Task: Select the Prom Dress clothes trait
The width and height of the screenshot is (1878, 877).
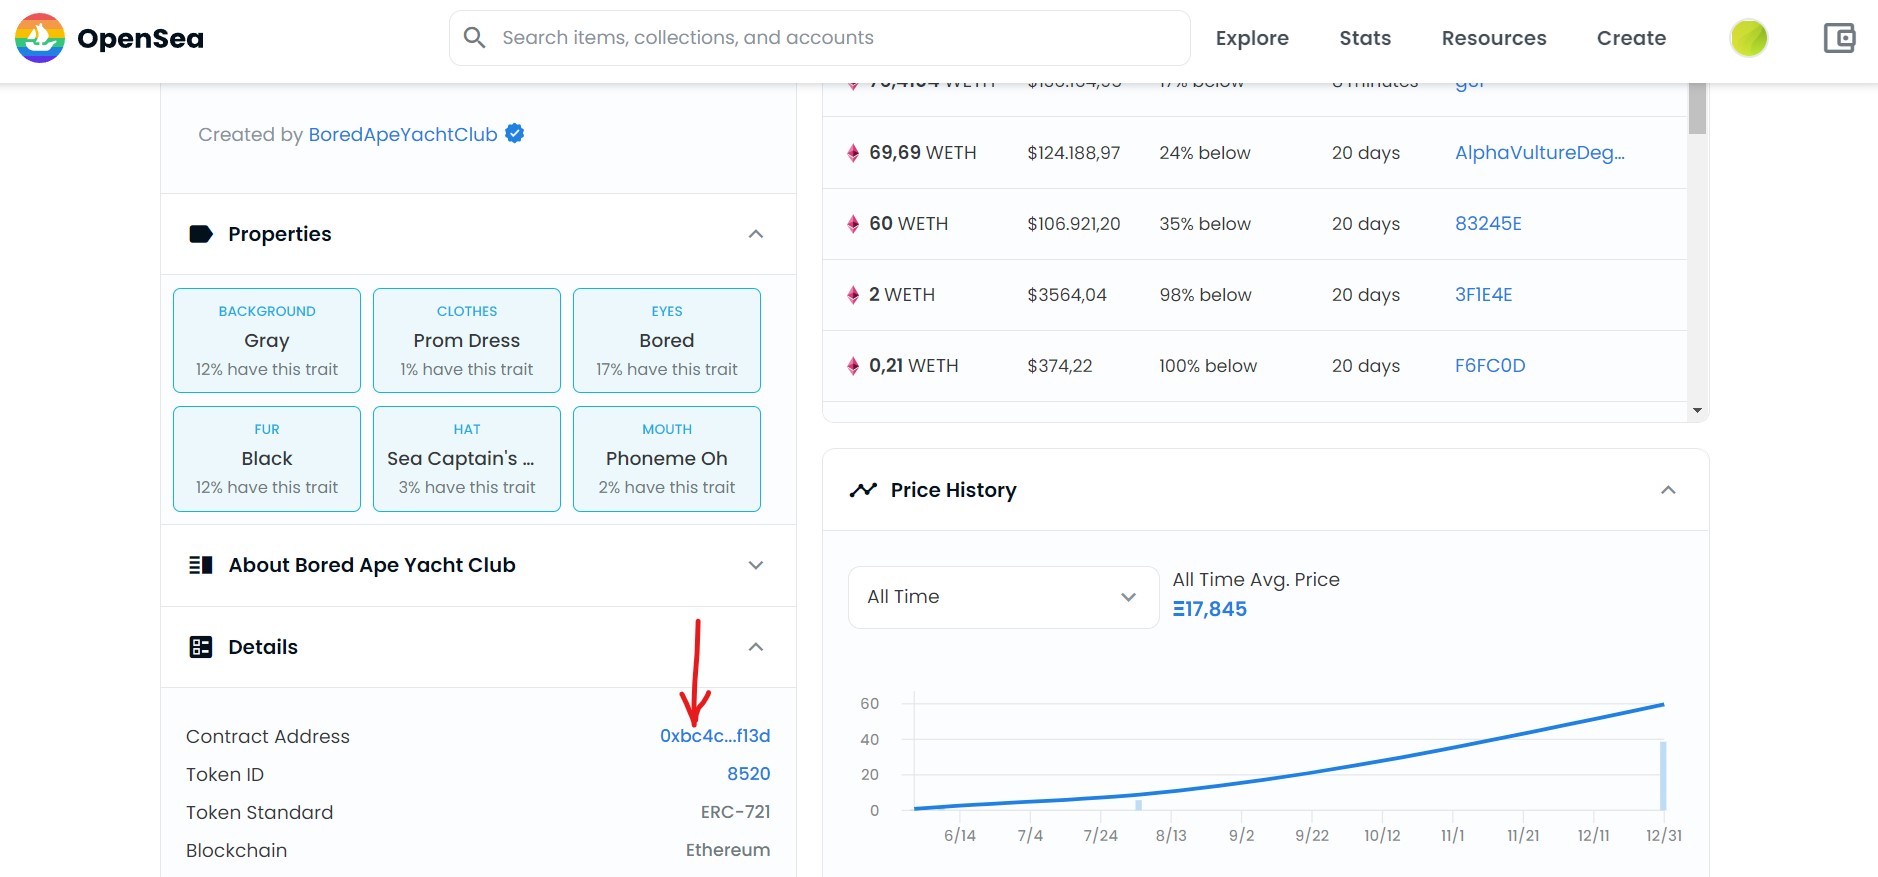Action: [x=467, y=341]
